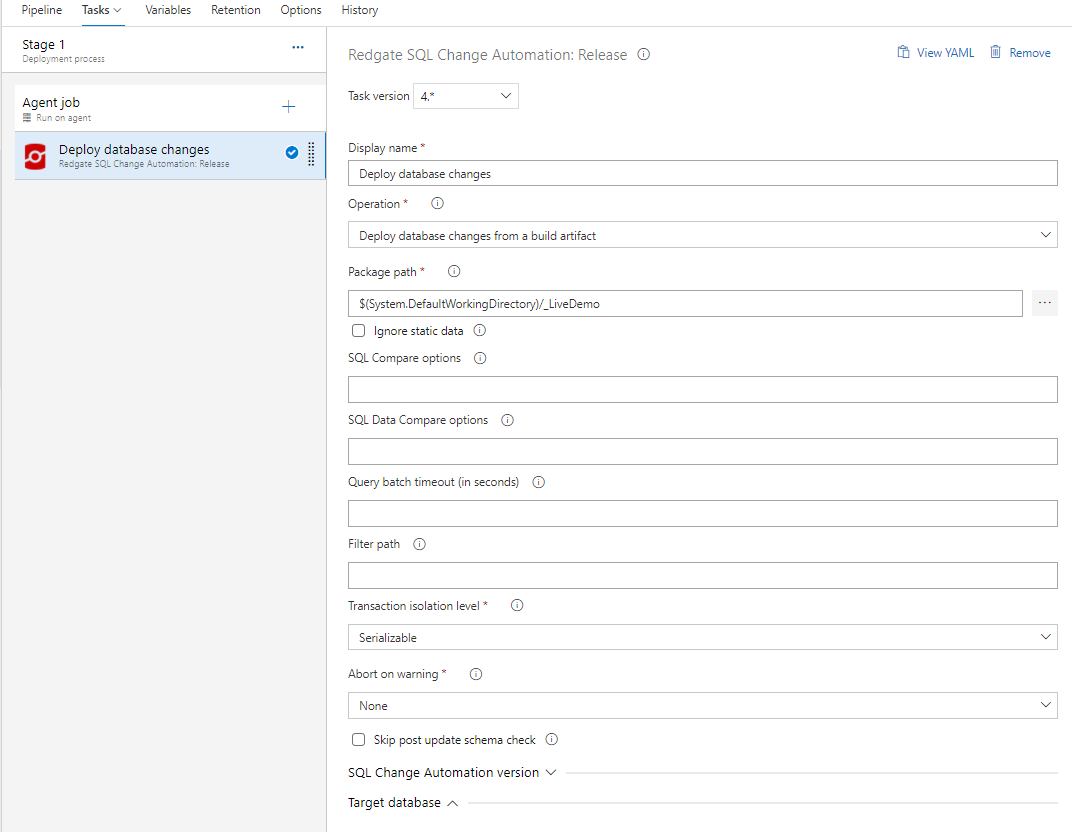Image resolution: width=1072 pixels, height=832 pixels.
Task: Click the info icon for Query batch timeout
Action: 539,482
